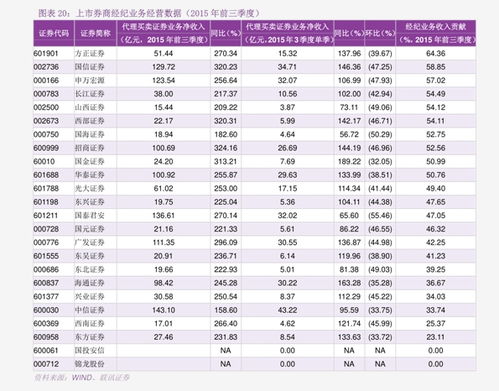Select the '证券代码' column header
The height and width of the screenshot is (391, 499).
[54, 33]
